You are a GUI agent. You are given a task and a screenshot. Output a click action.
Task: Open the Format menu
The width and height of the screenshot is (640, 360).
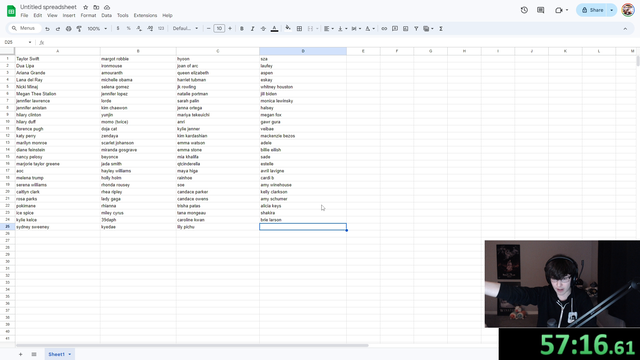[88, 16]
